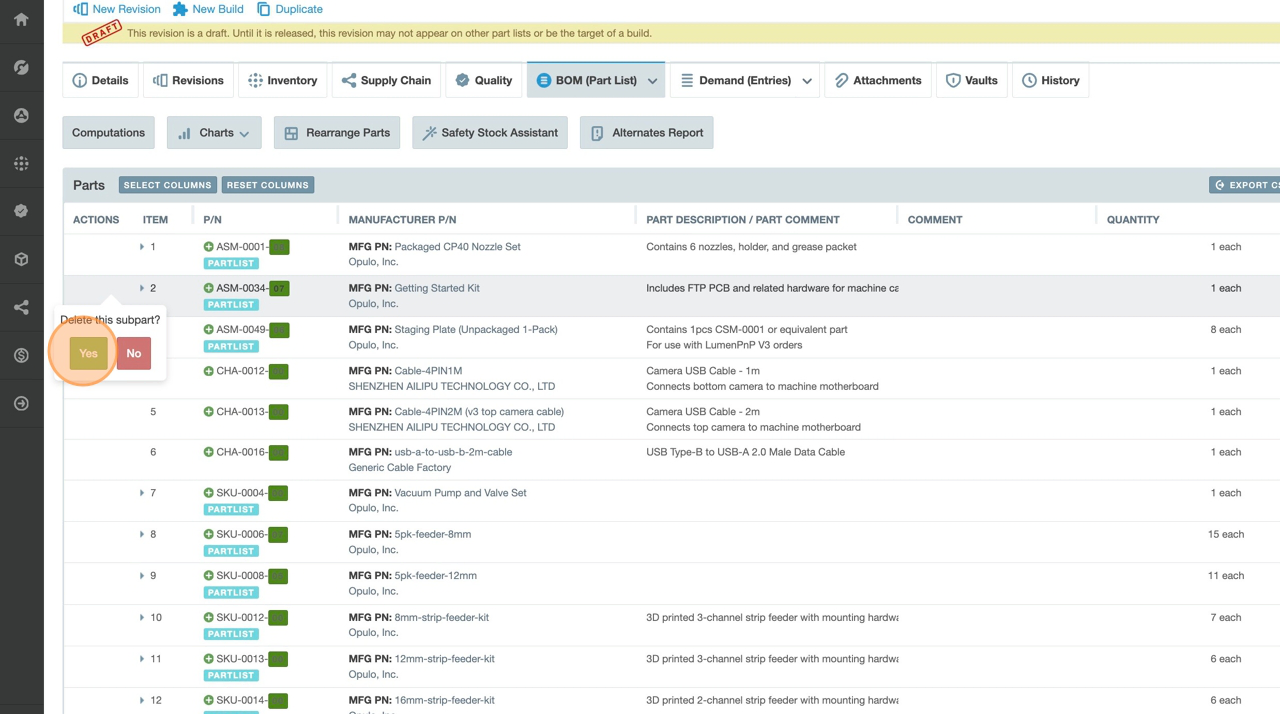
Task: Click the Select Columns button
Action: pyautogui.click(x=167, y=185)
